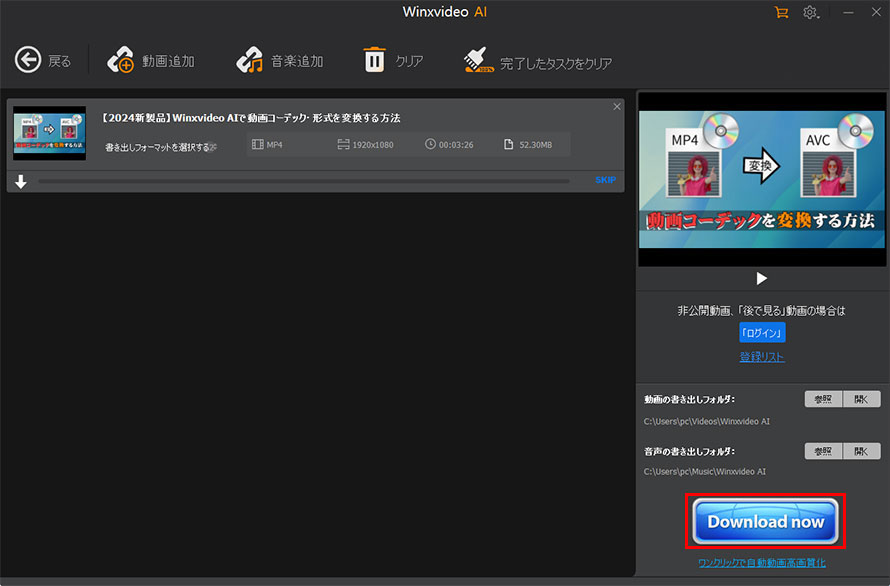Click the 動画追加 add video icon
Screen dimensions: 890x586
click(x=120, y=60)
